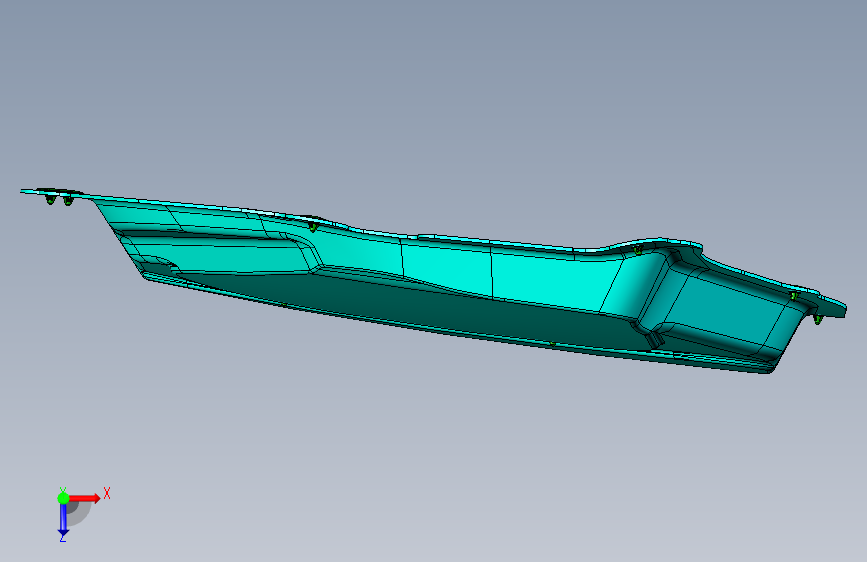Click the blue Z axis arrow of the triad
867x562 pixels.
click(x=63, y=519)
